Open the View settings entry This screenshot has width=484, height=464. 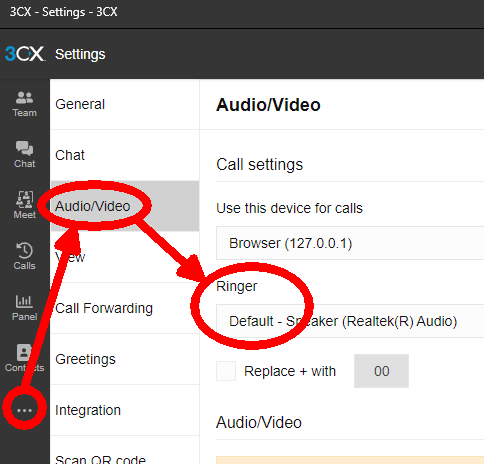tap(125, 257)
